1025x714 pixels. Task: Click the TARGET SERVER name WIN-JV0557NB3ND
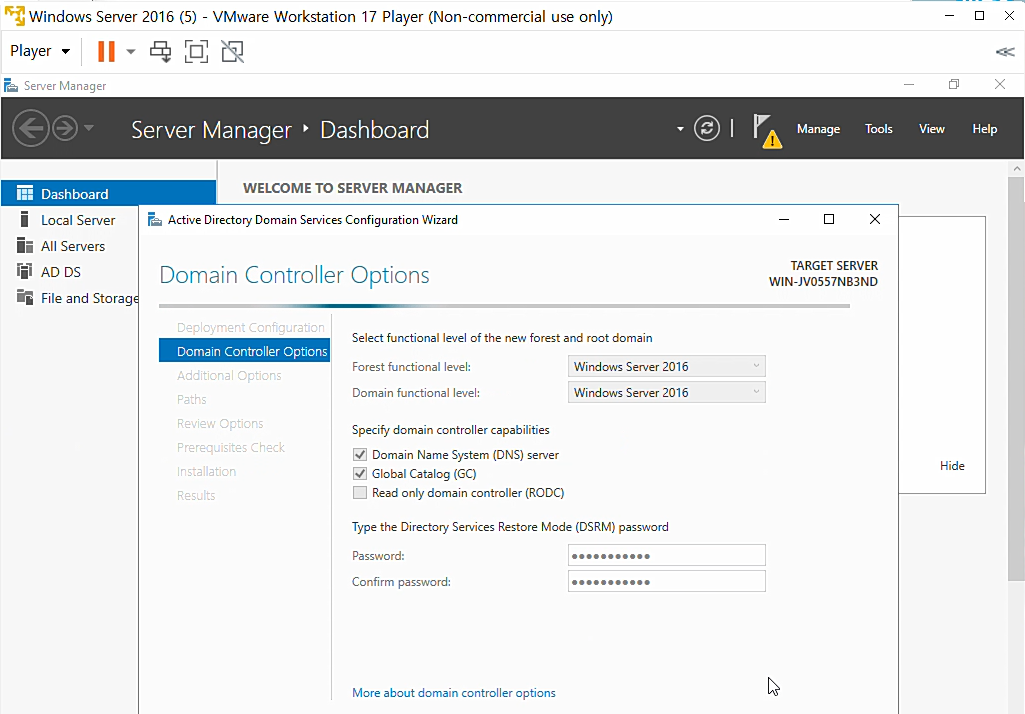tap(823, 282)
